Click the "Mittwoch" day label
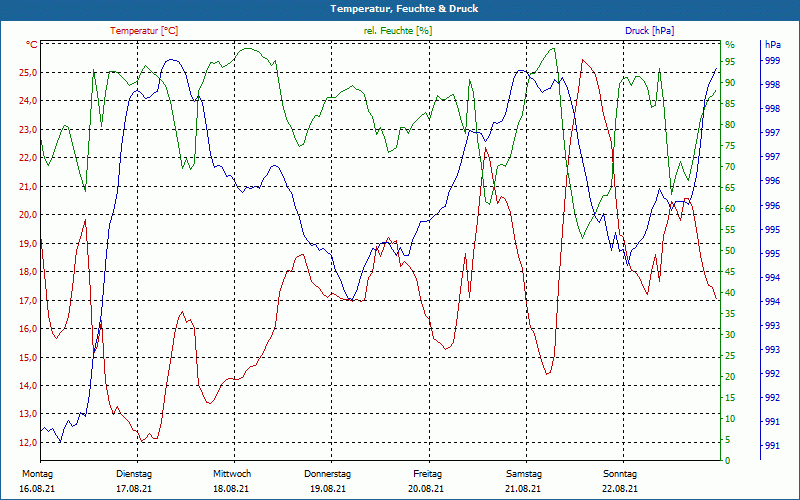The image size is (800, 500). [x=232, y=473]
